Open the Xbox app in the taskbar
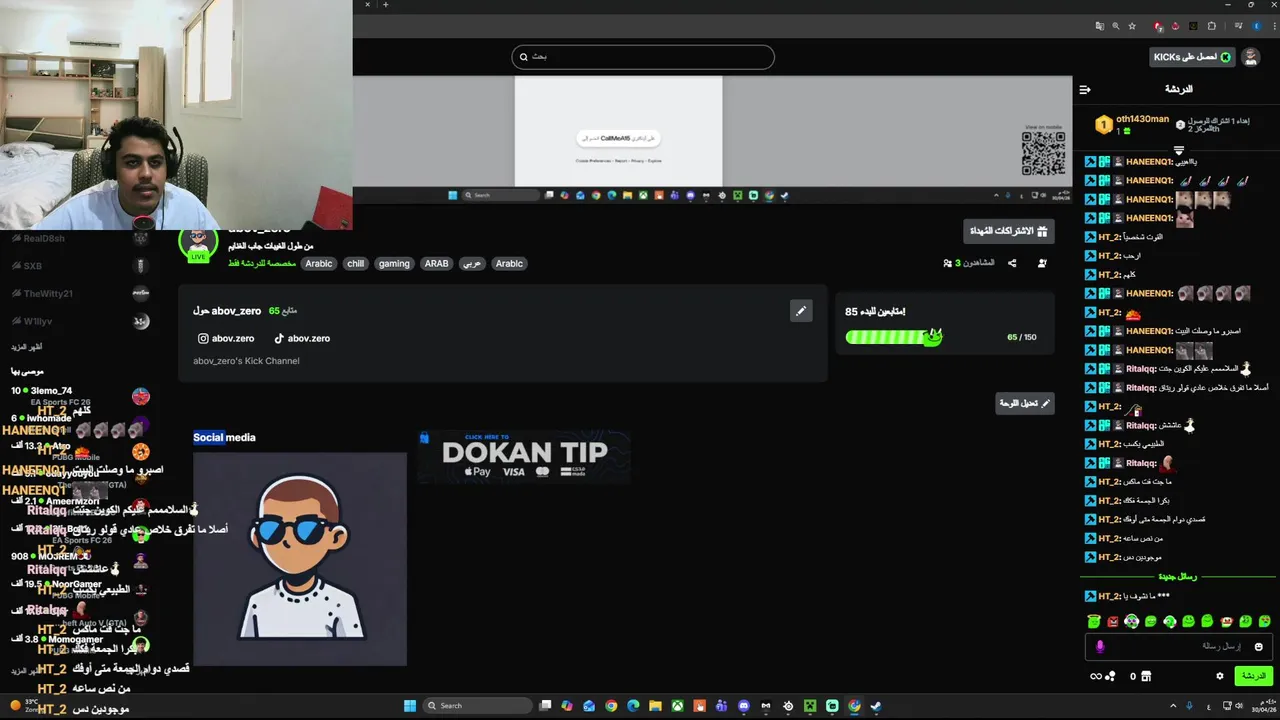 point(677,706)
